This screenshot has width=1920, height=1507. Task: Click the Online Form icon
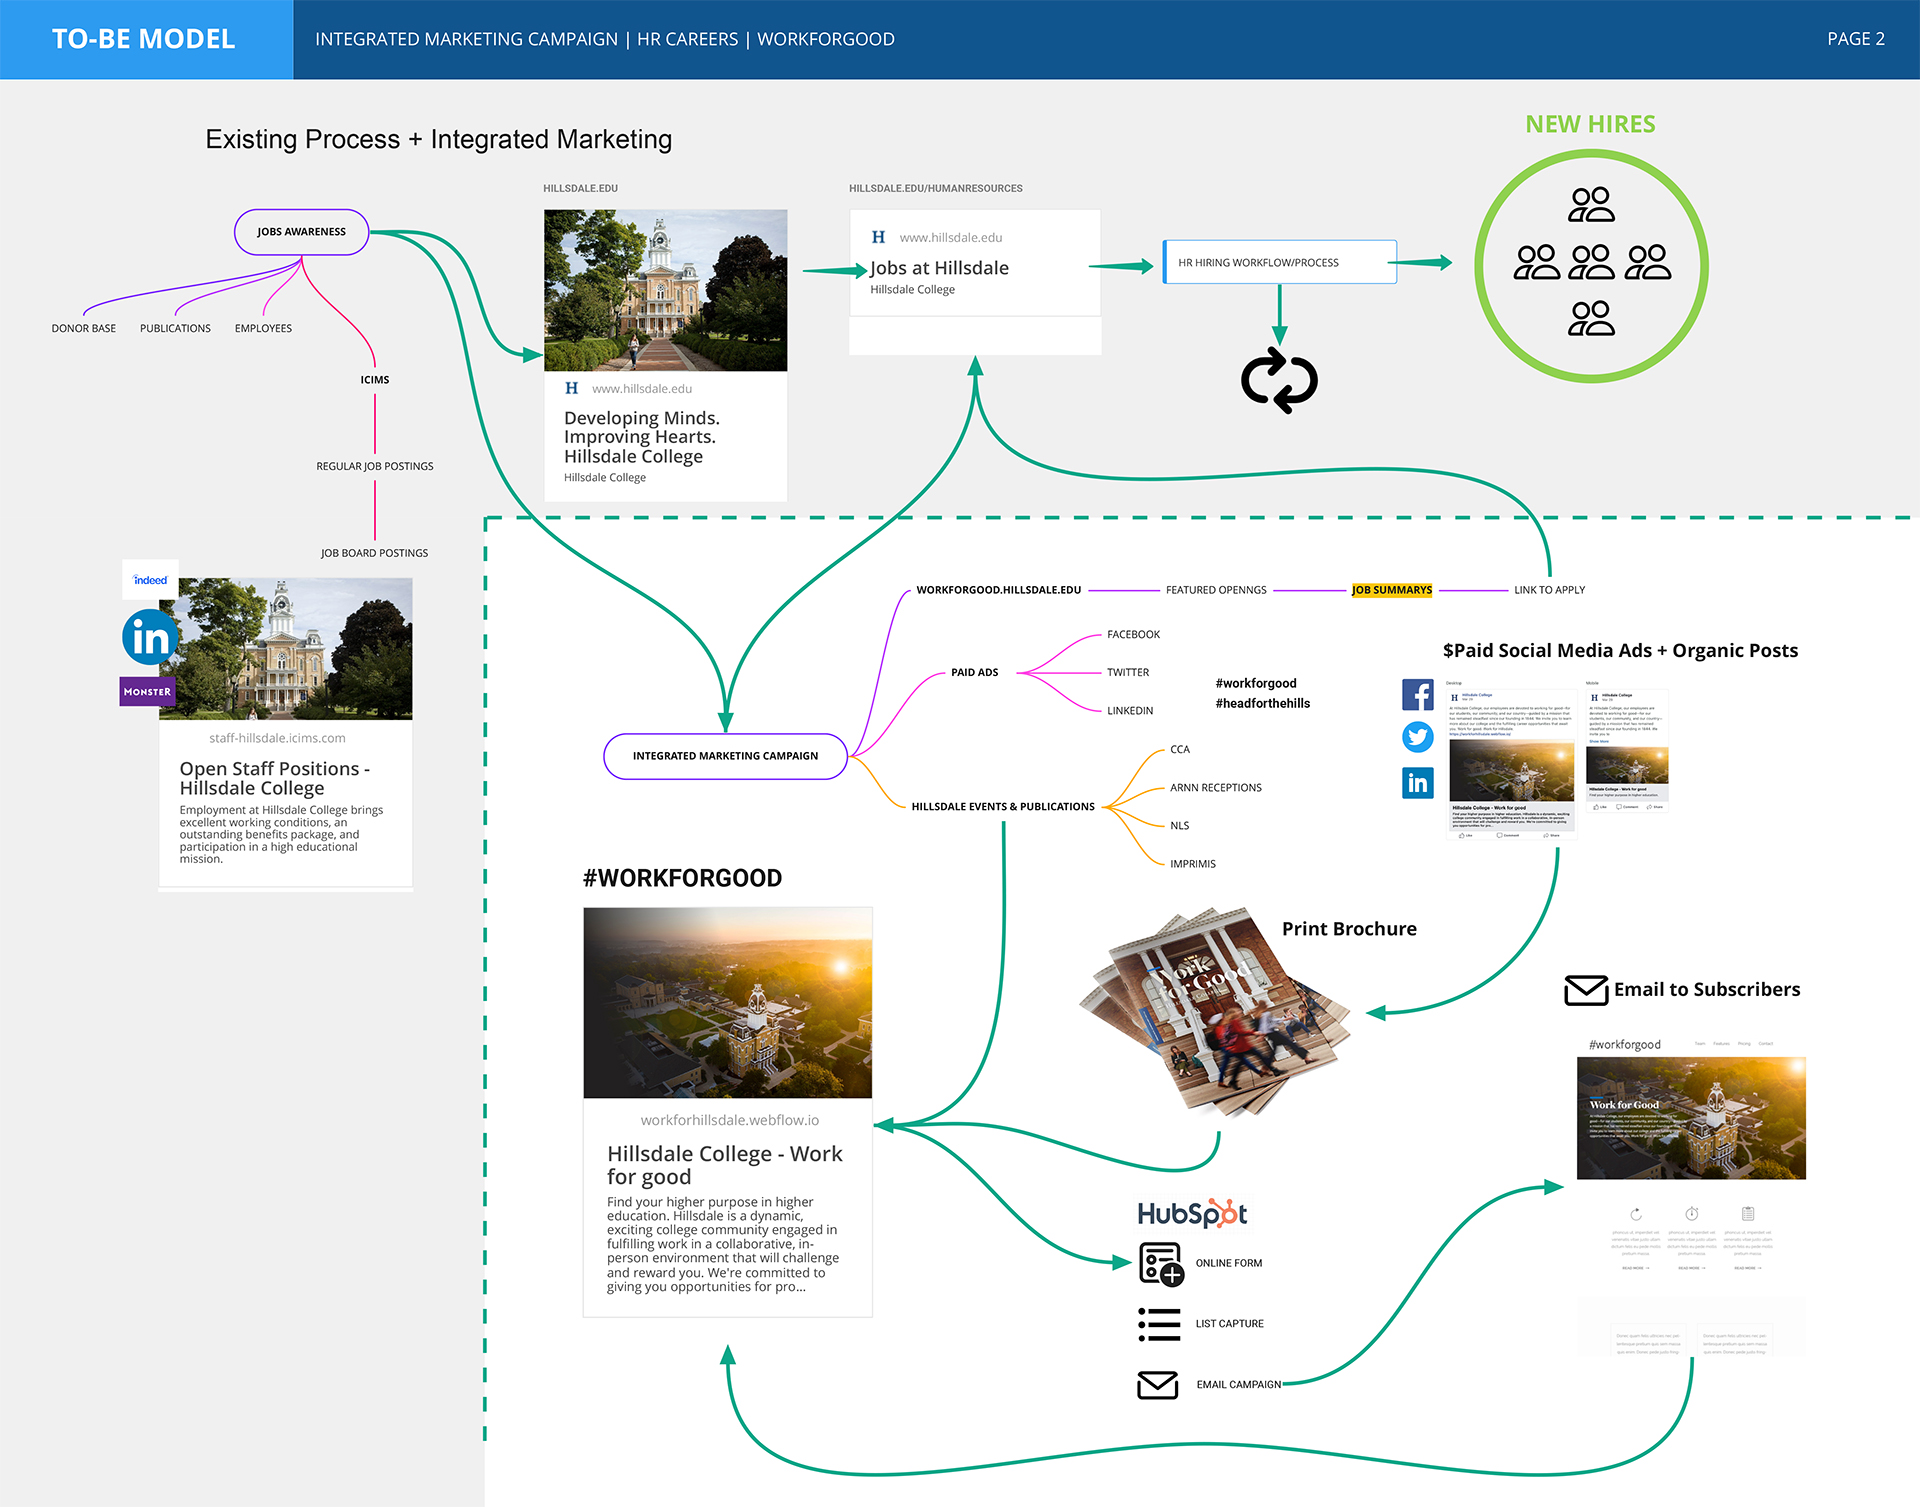(1161, 1264)
